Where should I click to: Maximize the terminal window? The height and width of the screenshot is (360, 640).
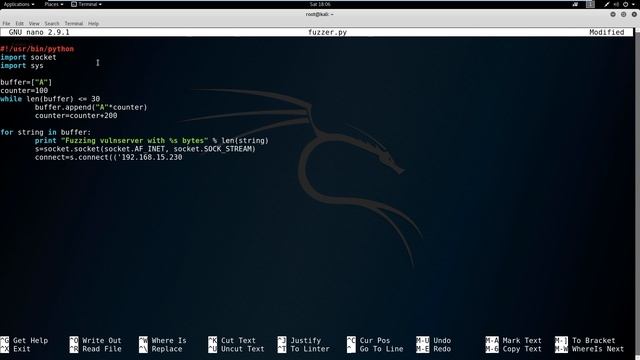[x=623, y=14]
